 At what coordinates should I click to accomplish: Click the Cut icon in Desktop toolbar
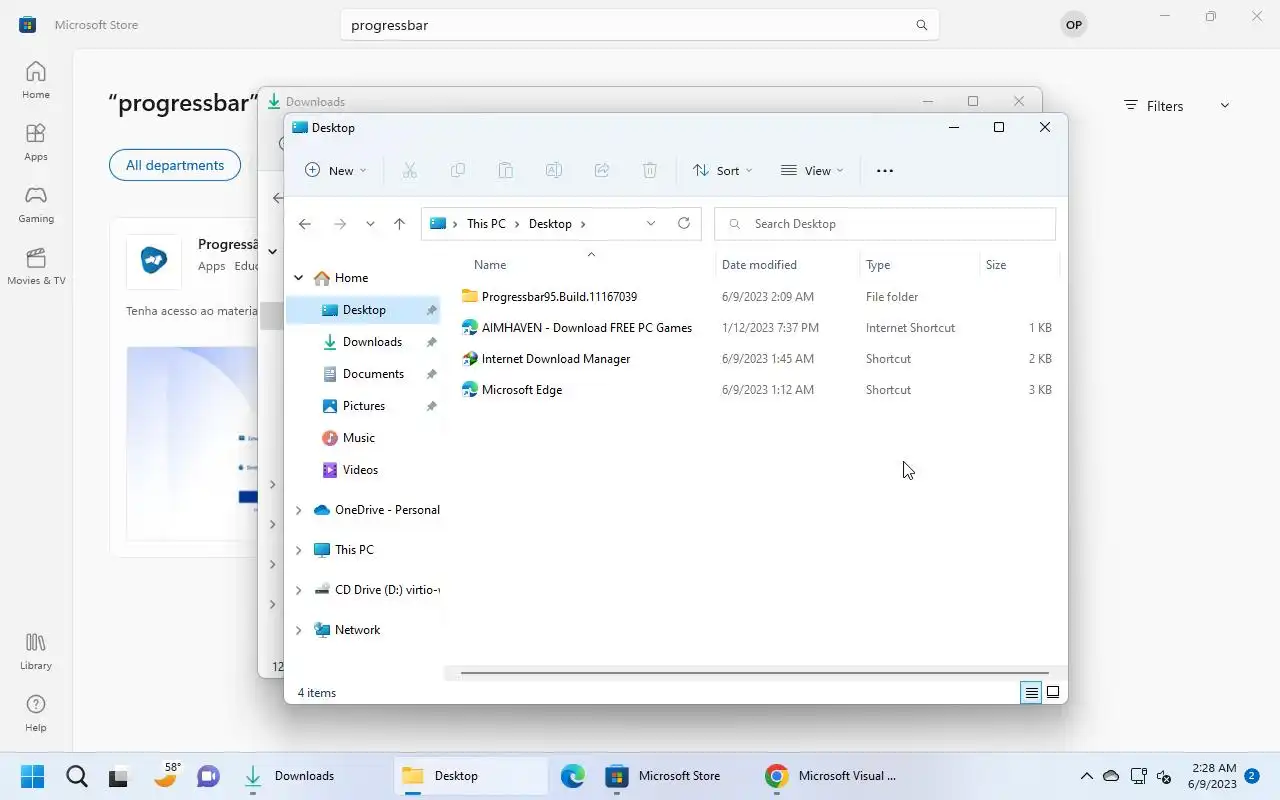pos(410,171)
